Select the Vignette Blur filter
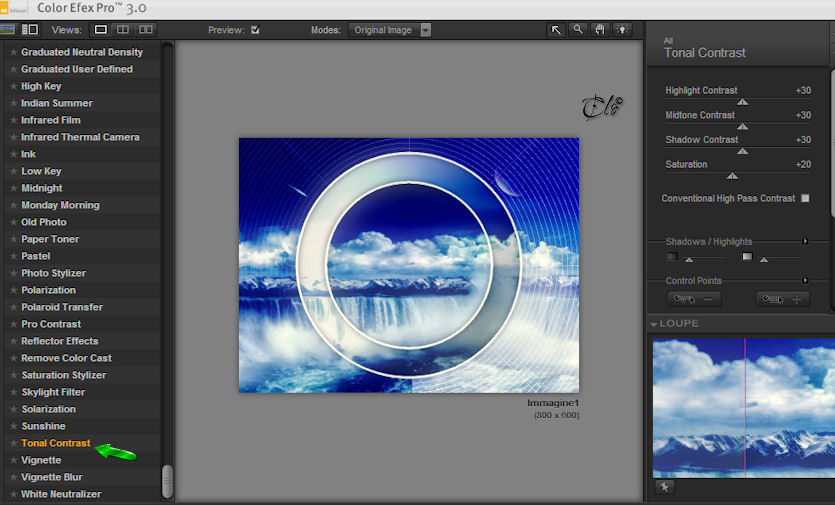Viewport: 835px width, 505px height. click(52, 477)
